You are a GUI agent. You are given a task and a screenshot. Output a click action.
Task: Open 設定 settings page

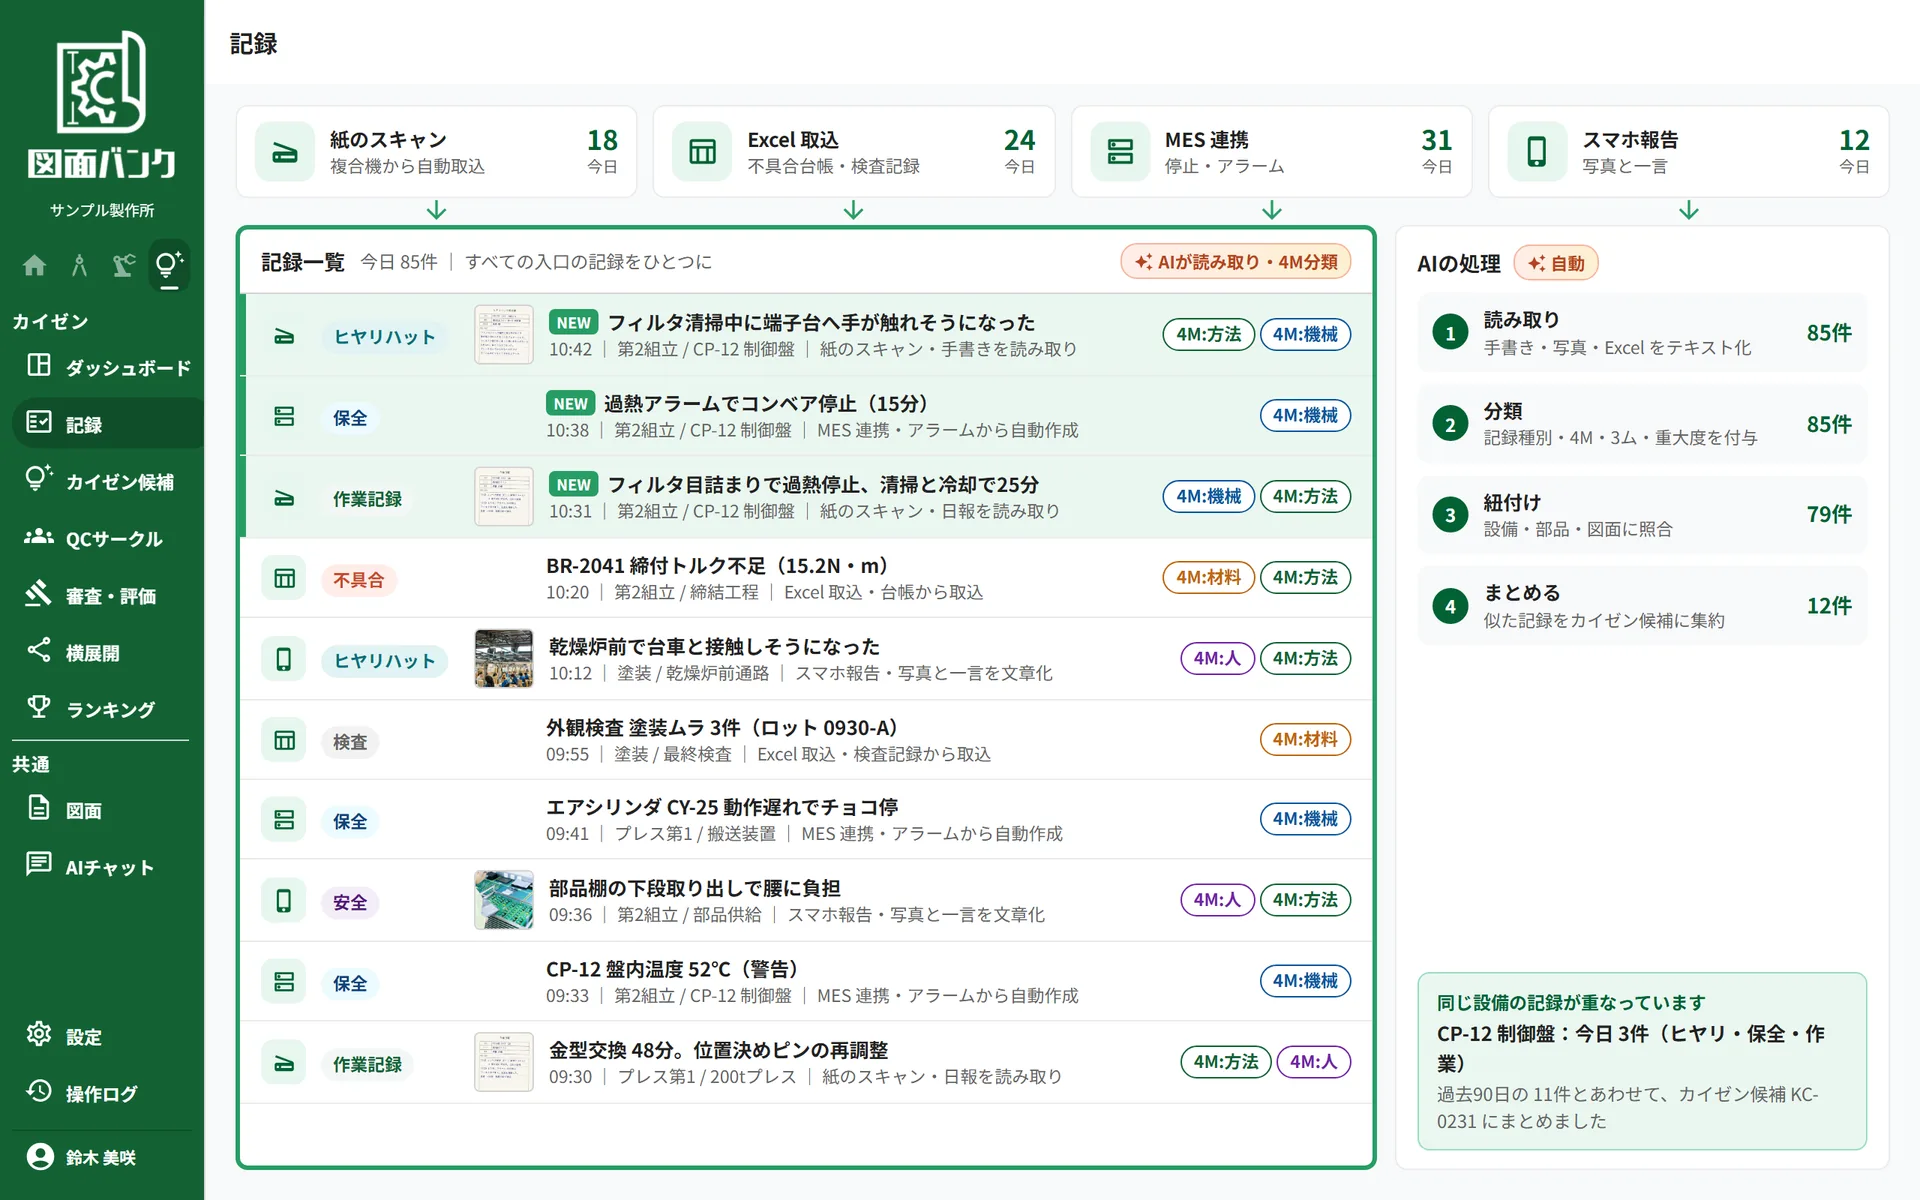point(107,1036)
